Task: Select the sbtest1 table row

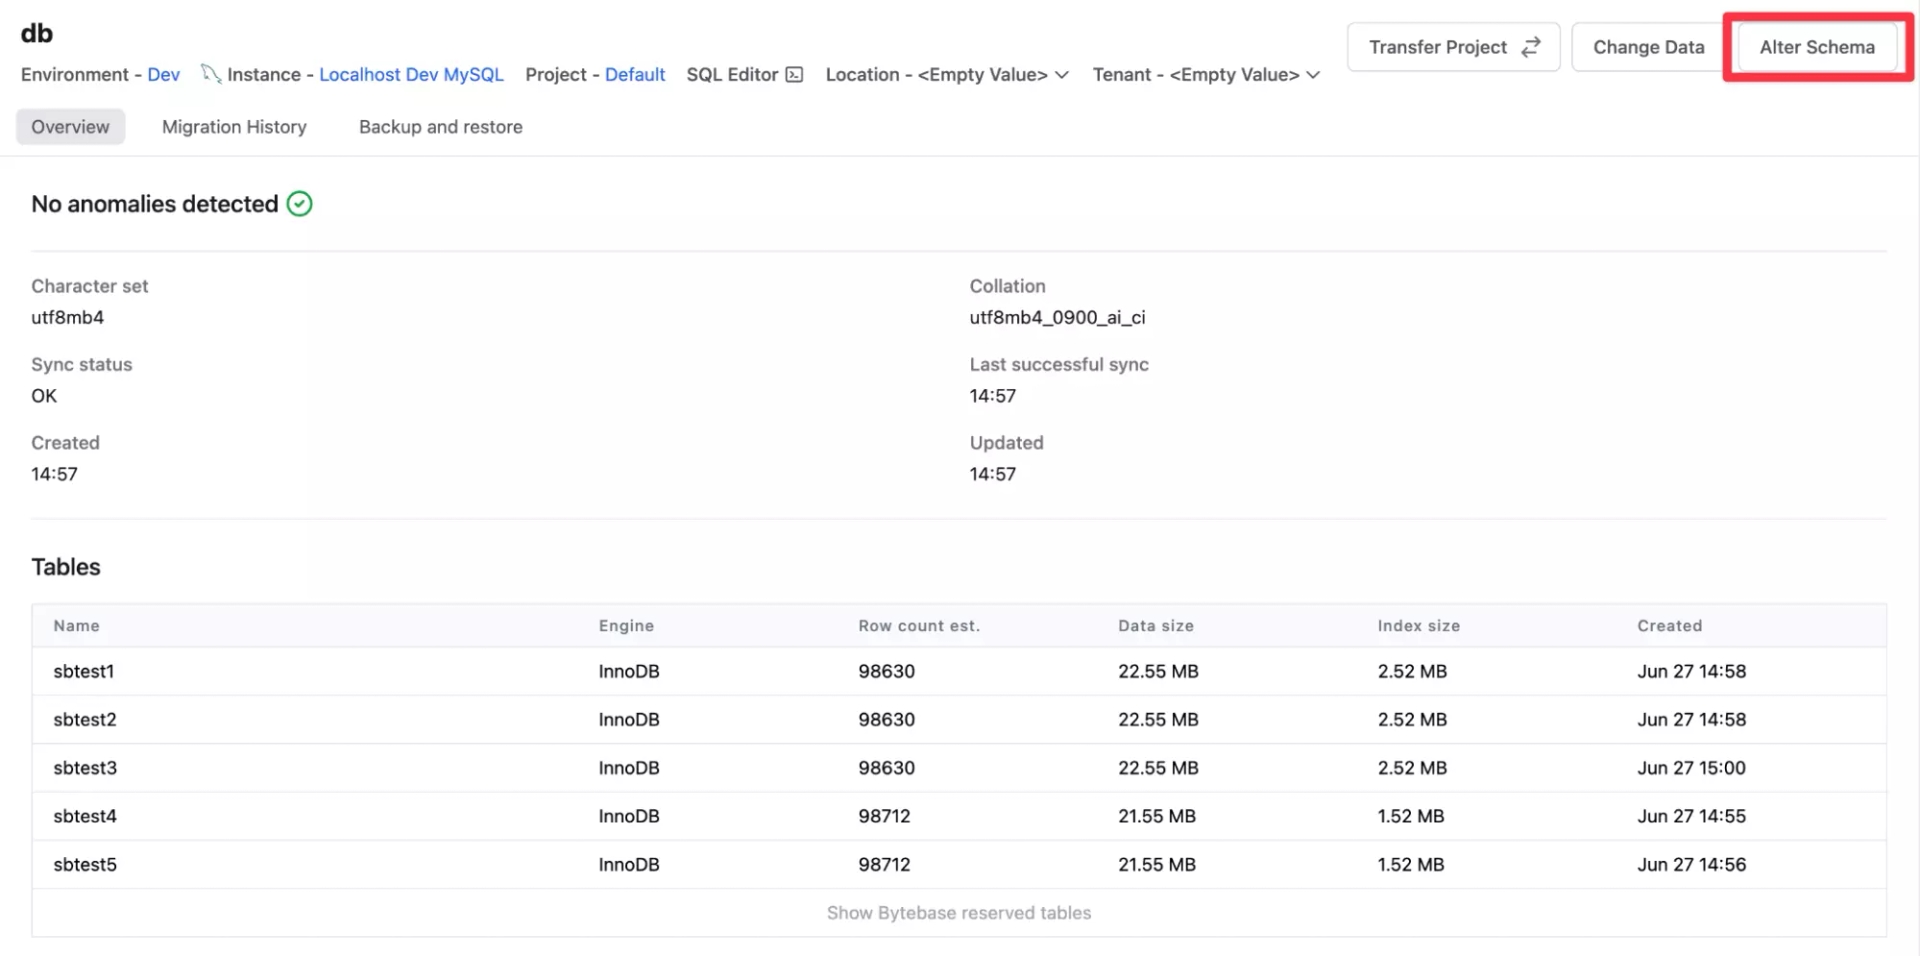Action: click(959, 671)
